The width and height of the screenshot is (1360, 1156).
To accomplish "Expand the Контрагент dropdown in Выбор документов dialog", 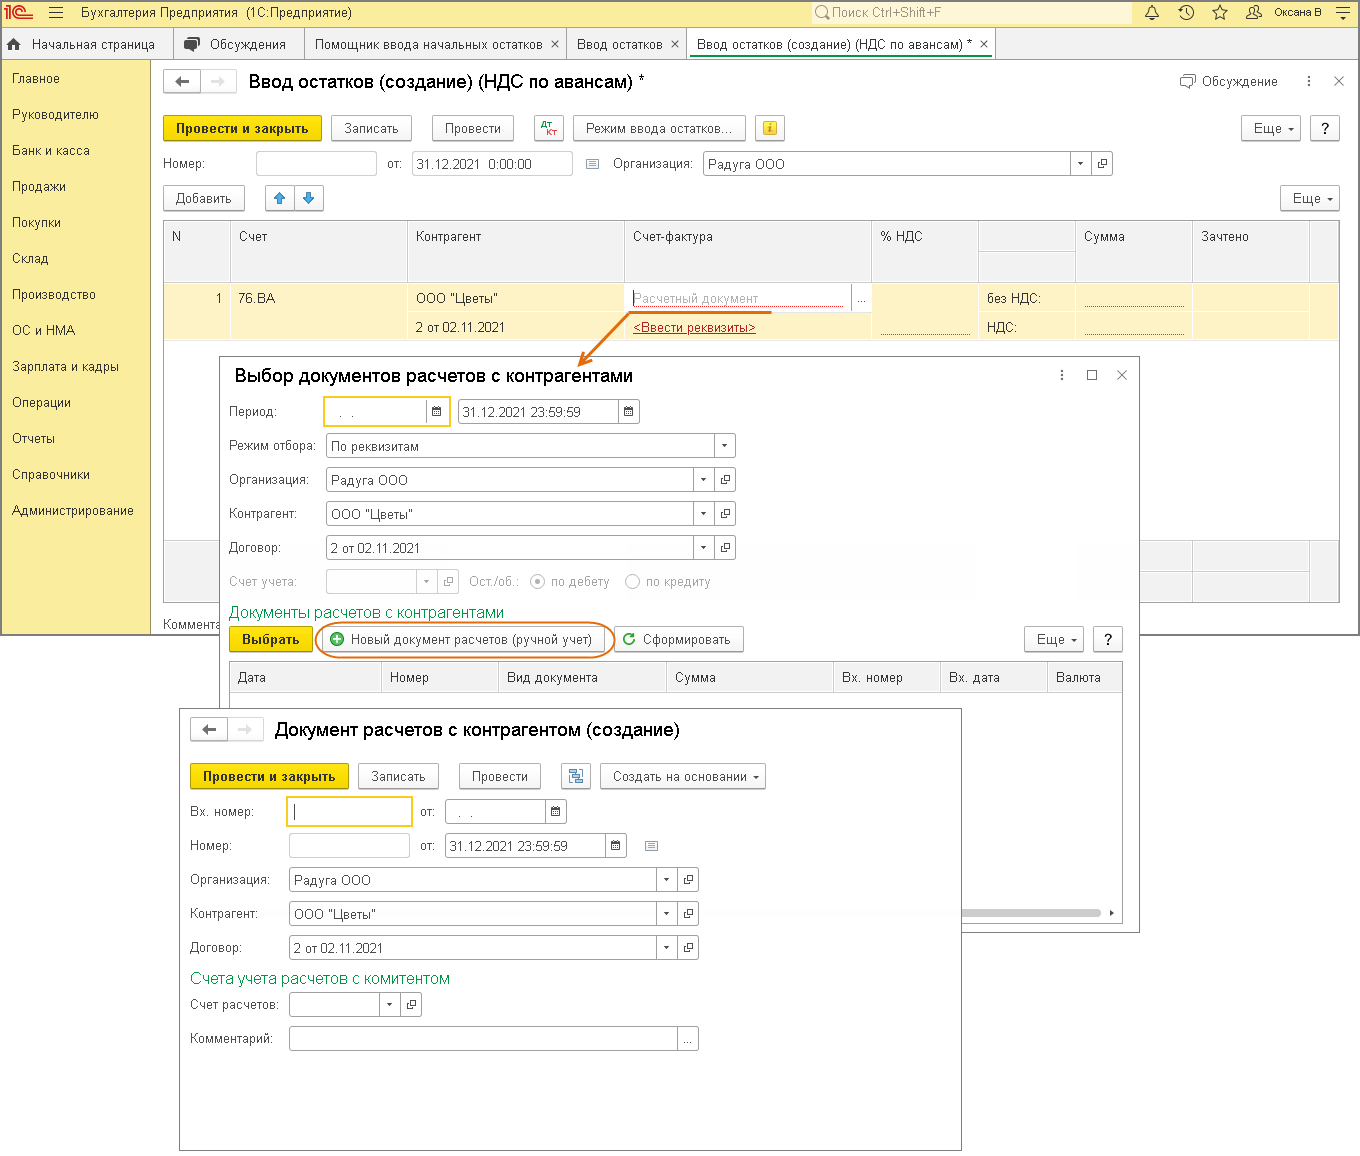I will click(x=704, y=514).
